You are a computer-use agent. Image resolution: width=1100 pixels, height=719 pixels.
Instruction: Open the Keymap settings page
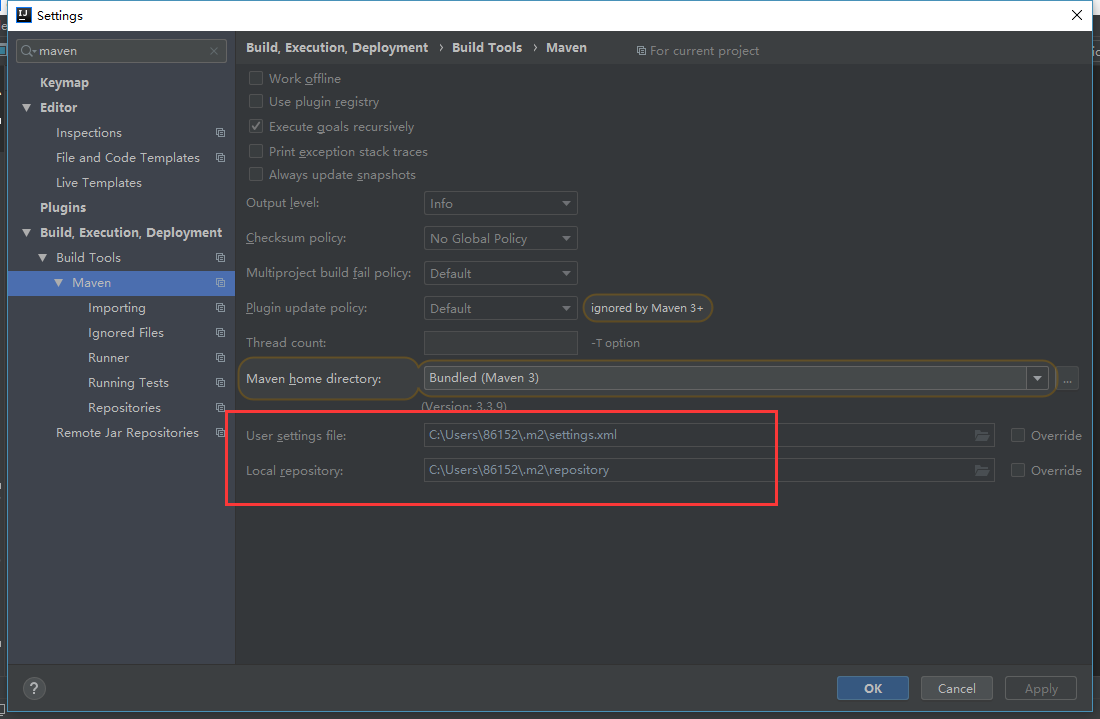tap(64, 83)
